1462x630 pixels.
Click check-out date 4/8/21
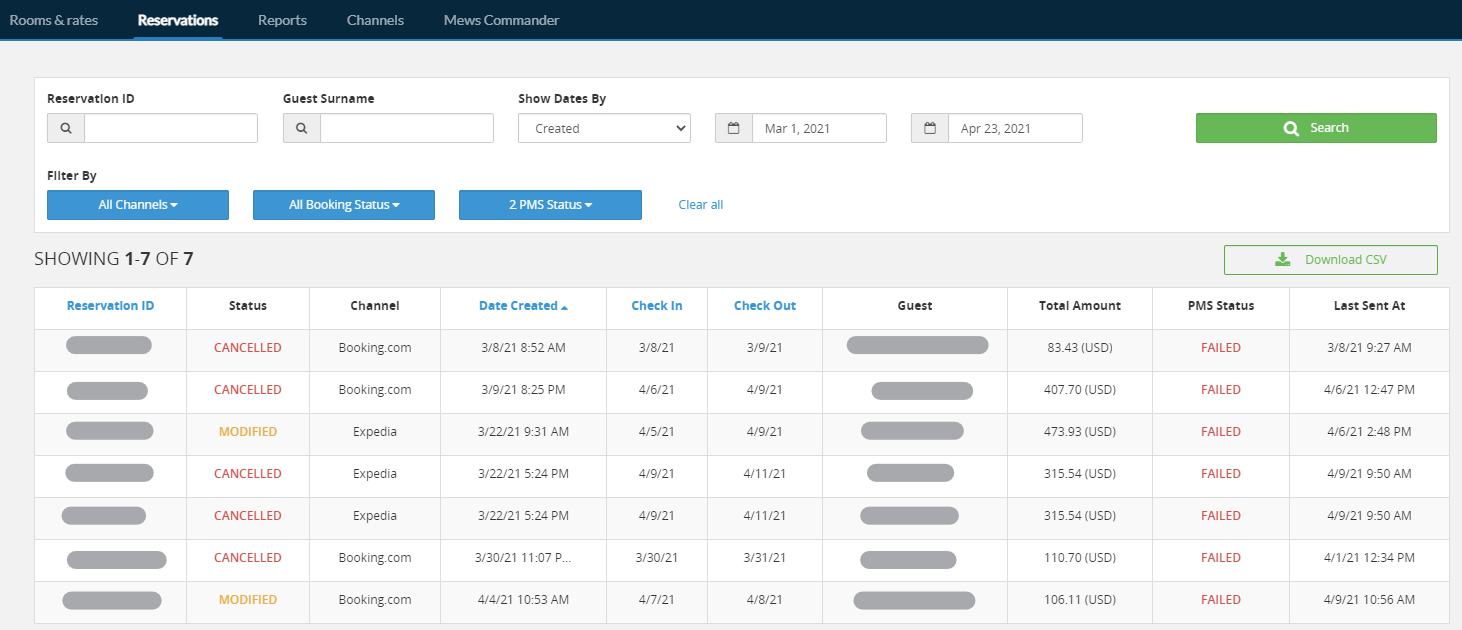[765, 600]
